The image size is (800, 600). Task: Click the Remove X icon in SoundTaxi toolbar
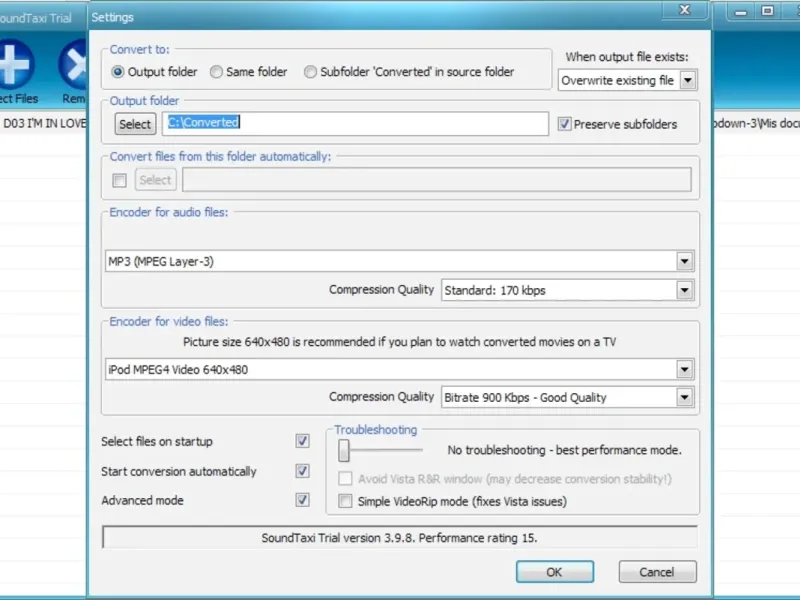[x=74, y=65]
